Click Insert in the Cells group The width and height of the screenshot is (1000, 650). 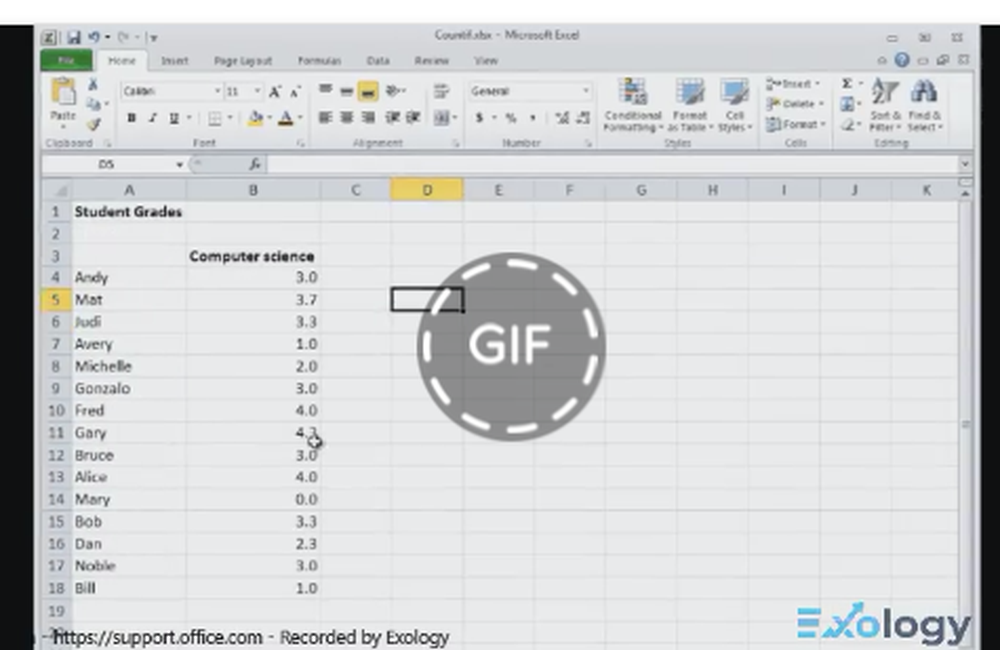pyautogui.click(x=794, y=84)
